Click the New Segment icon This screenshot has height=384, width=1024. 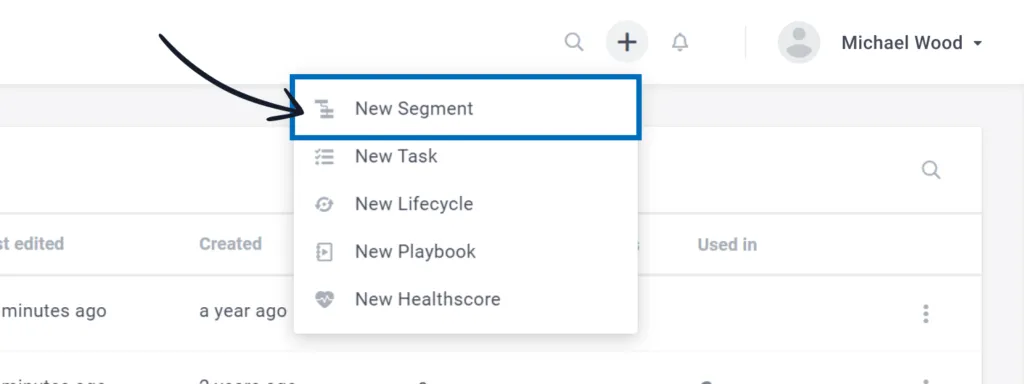pos(325,109)
